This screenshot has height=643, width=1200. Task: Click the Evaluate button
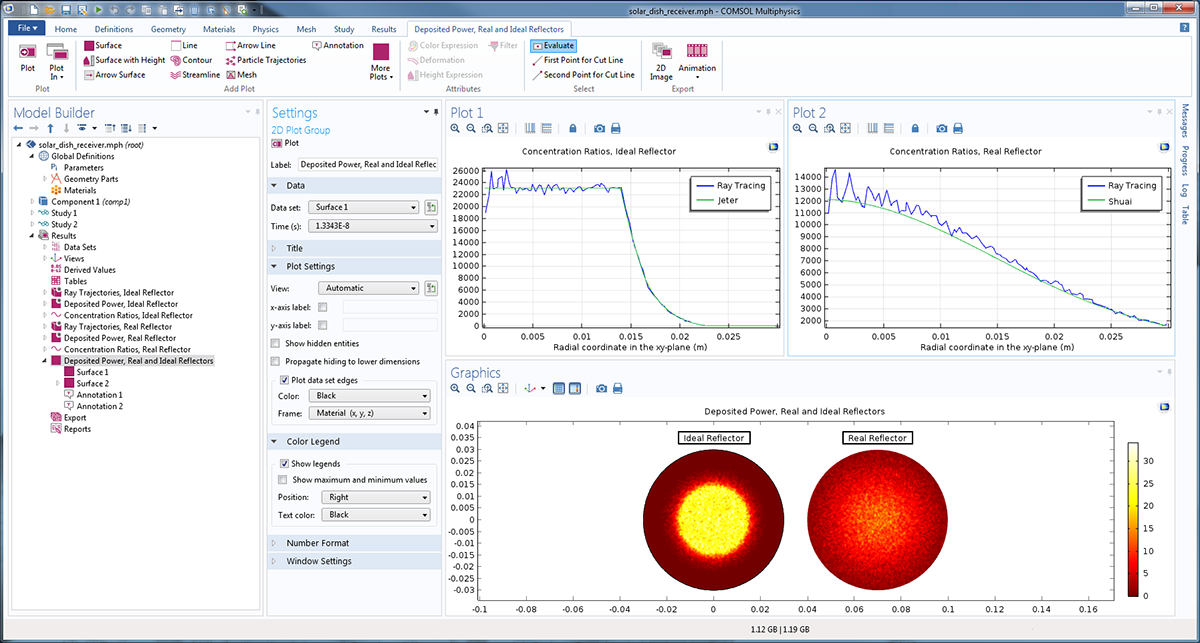(553, 46)
